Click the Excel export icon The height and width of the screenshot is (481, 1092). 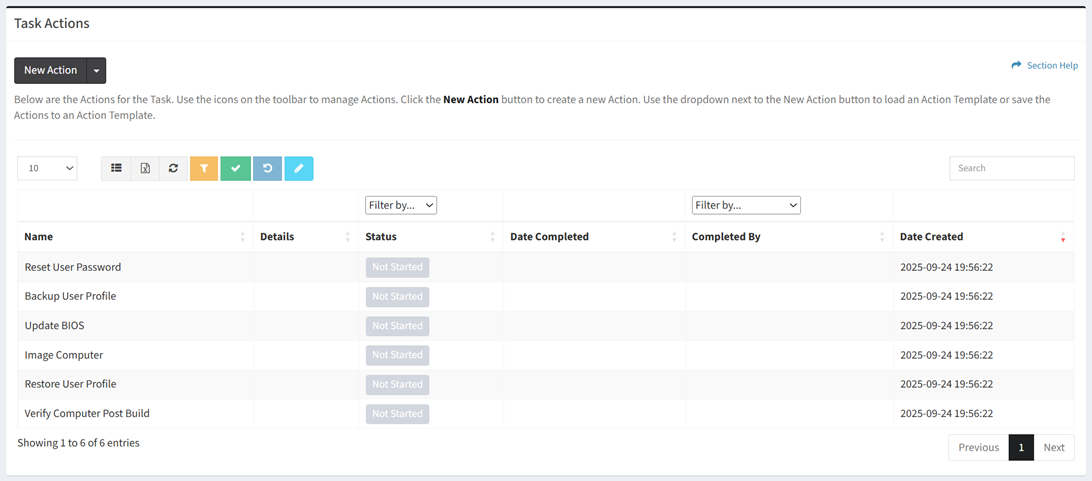[145, 168]
